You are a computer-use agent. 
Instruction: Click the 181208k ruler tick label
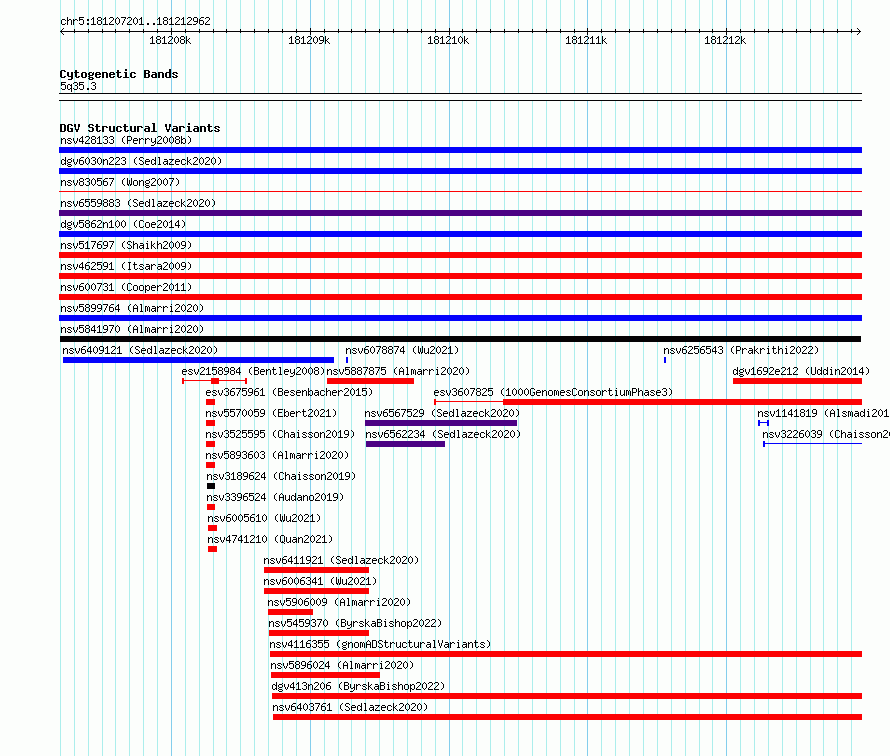tap(170, 40)
